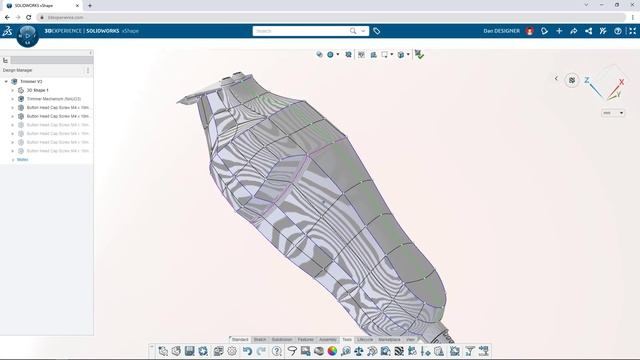Activate the zebra stripes analysis tool
Screen dimensions: 640x360
pyautogui.click(x=399, y=351)
